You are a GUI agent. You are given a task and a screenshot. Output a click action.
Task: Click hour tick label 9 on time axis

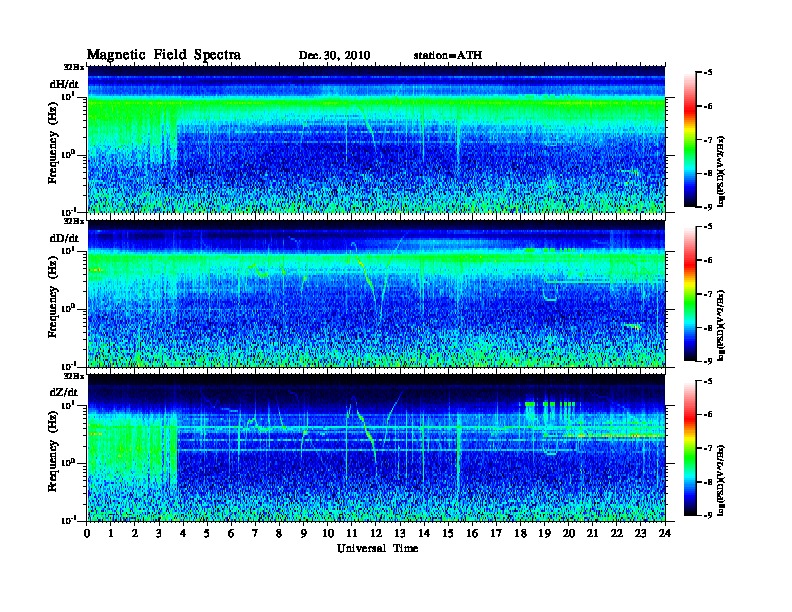pyautogui.click(x=303, y=533)
